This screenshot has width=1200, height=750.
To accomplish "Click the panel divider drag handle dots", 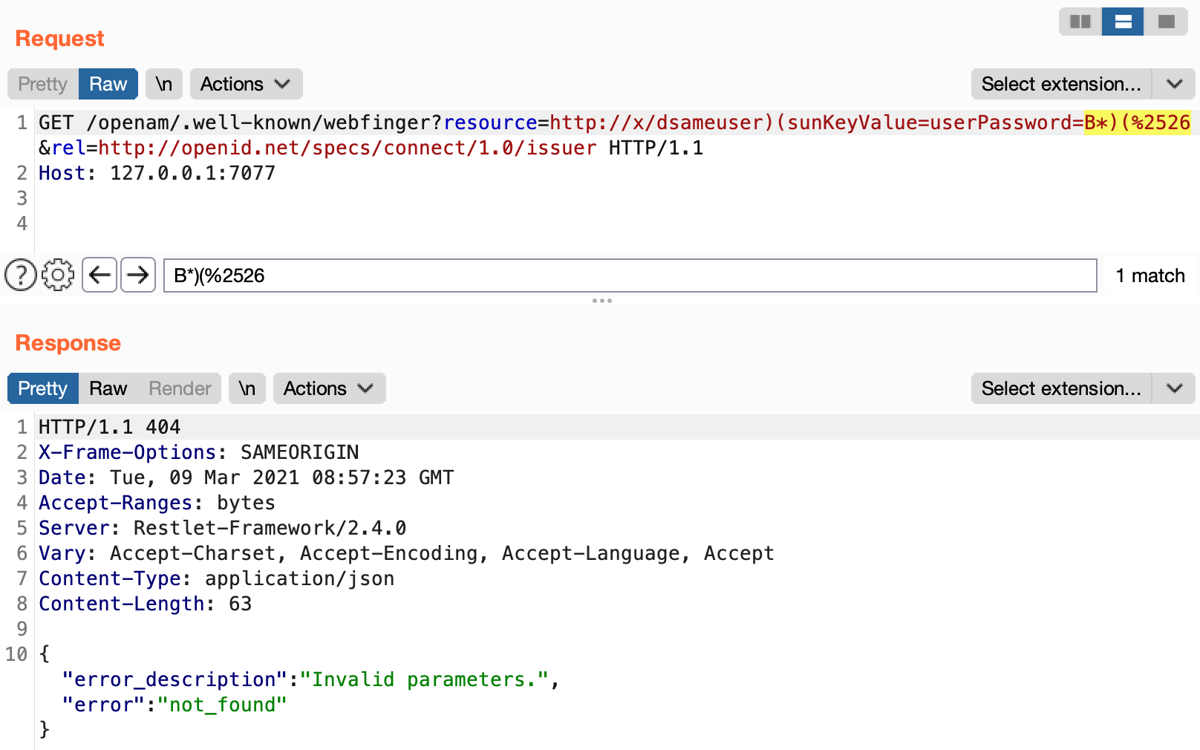I will [x=602, y=300].
